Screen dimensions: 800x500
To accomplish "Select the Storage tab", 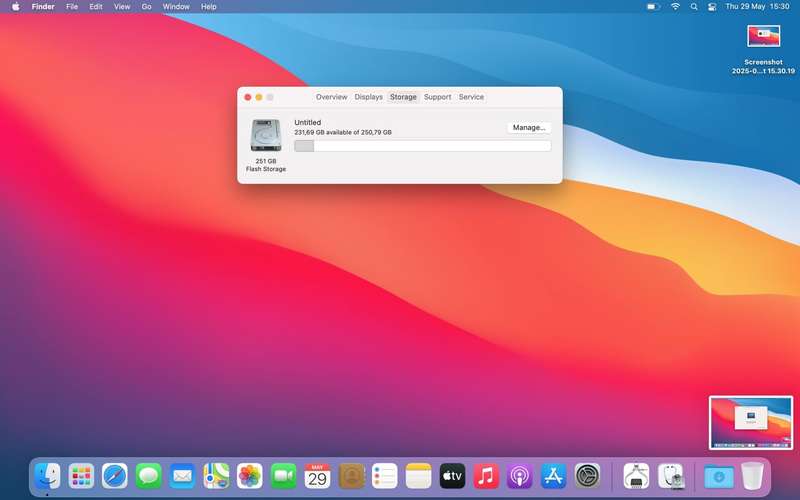I will coord(403,97).
